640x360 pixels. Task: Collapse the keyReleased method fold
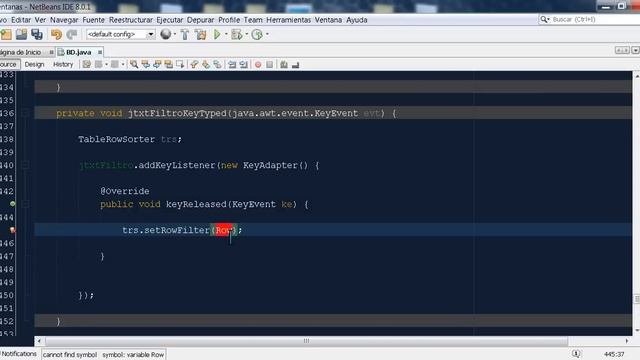pos(25,204)
